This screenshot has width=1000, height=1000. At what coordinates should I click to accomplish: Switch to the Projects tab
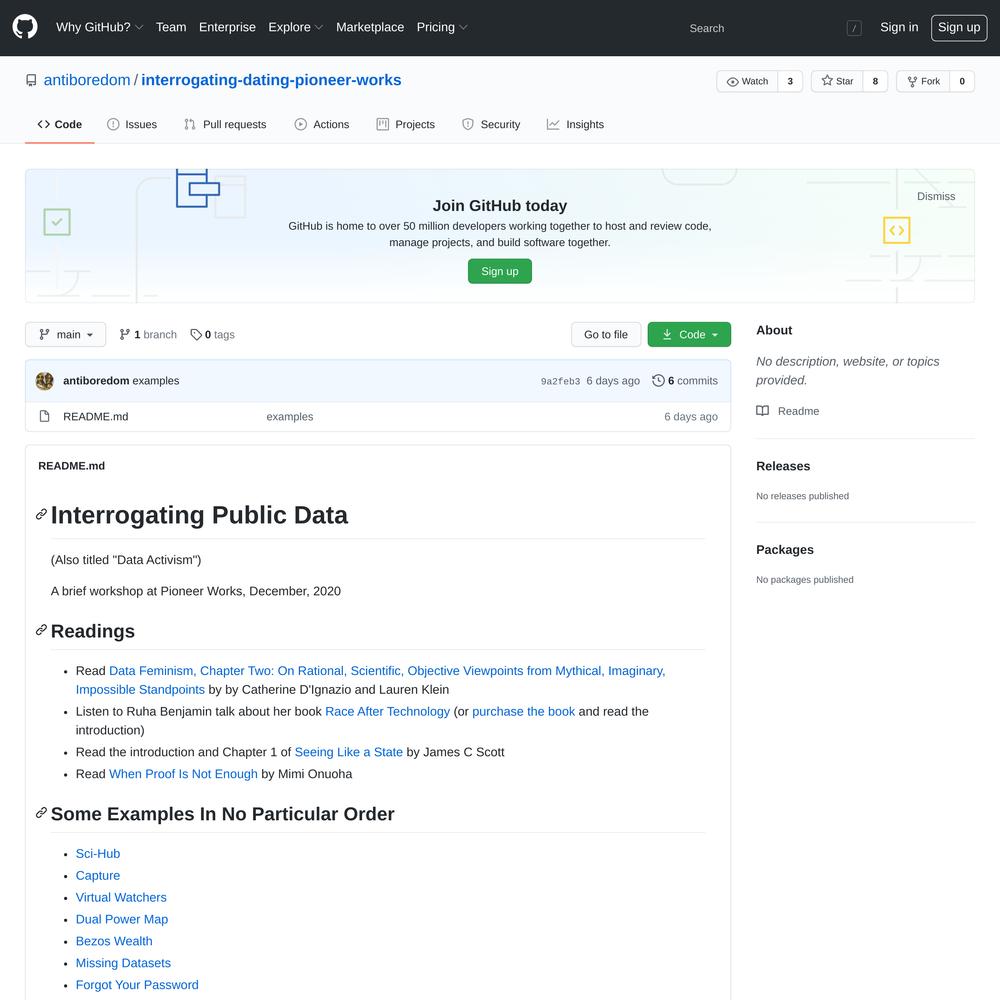tap(406, 124)
